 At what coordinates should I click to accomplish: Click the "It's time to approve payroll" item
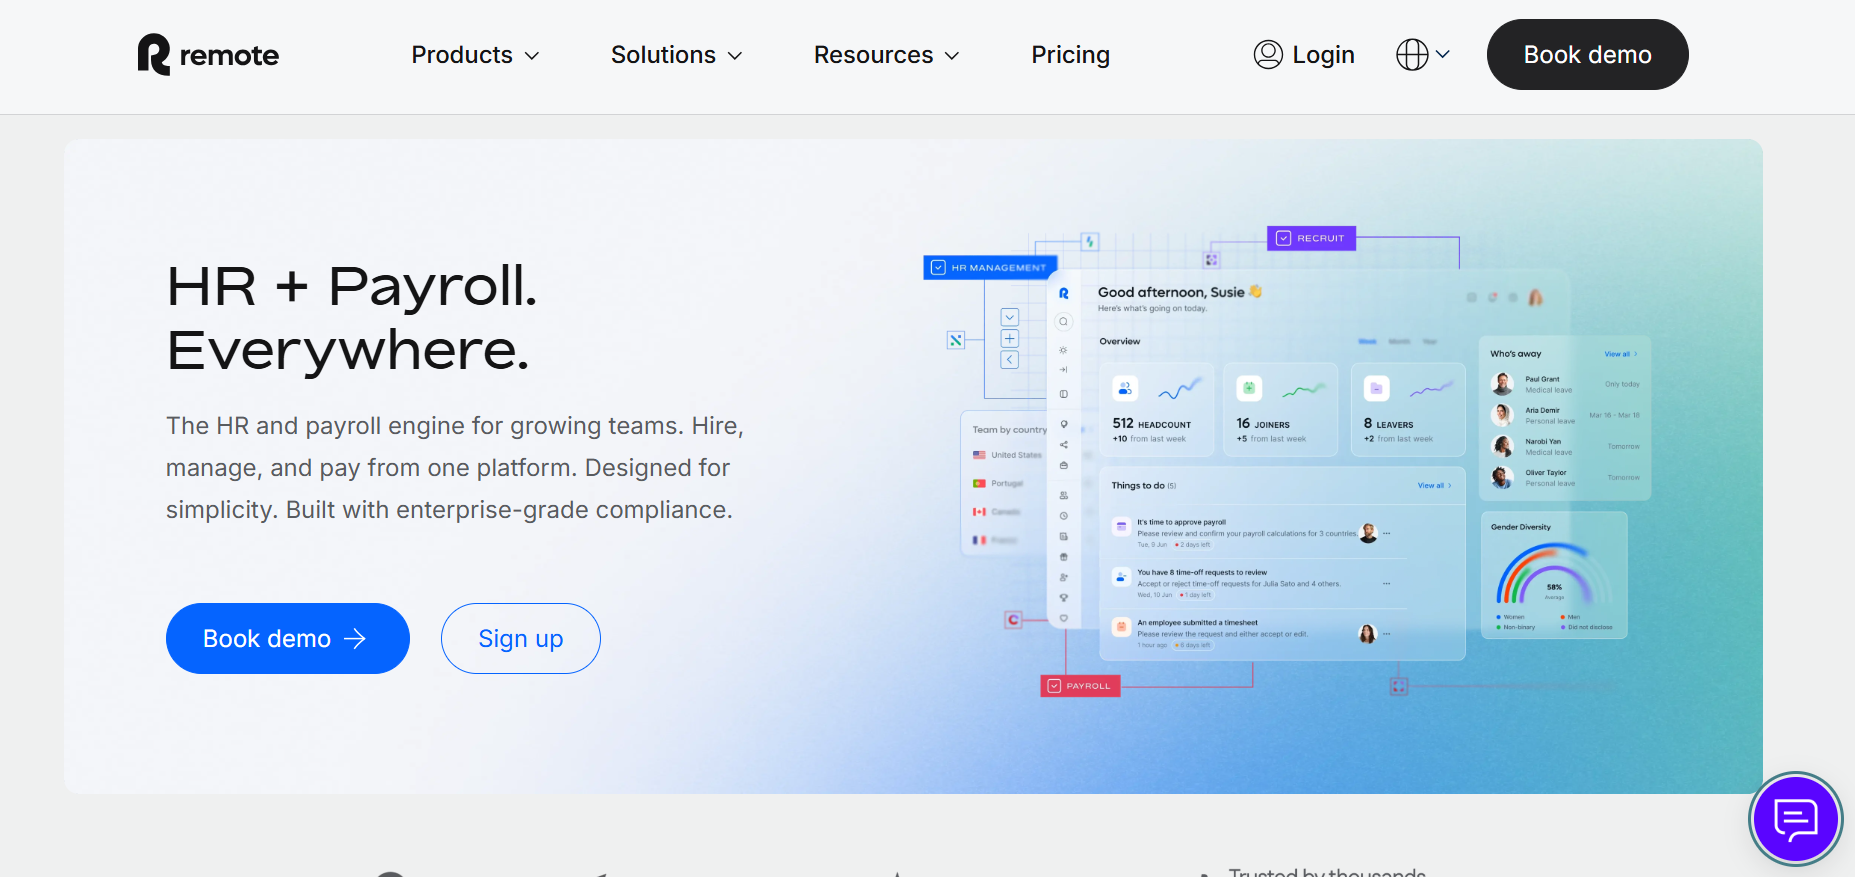coord(1252,533)
